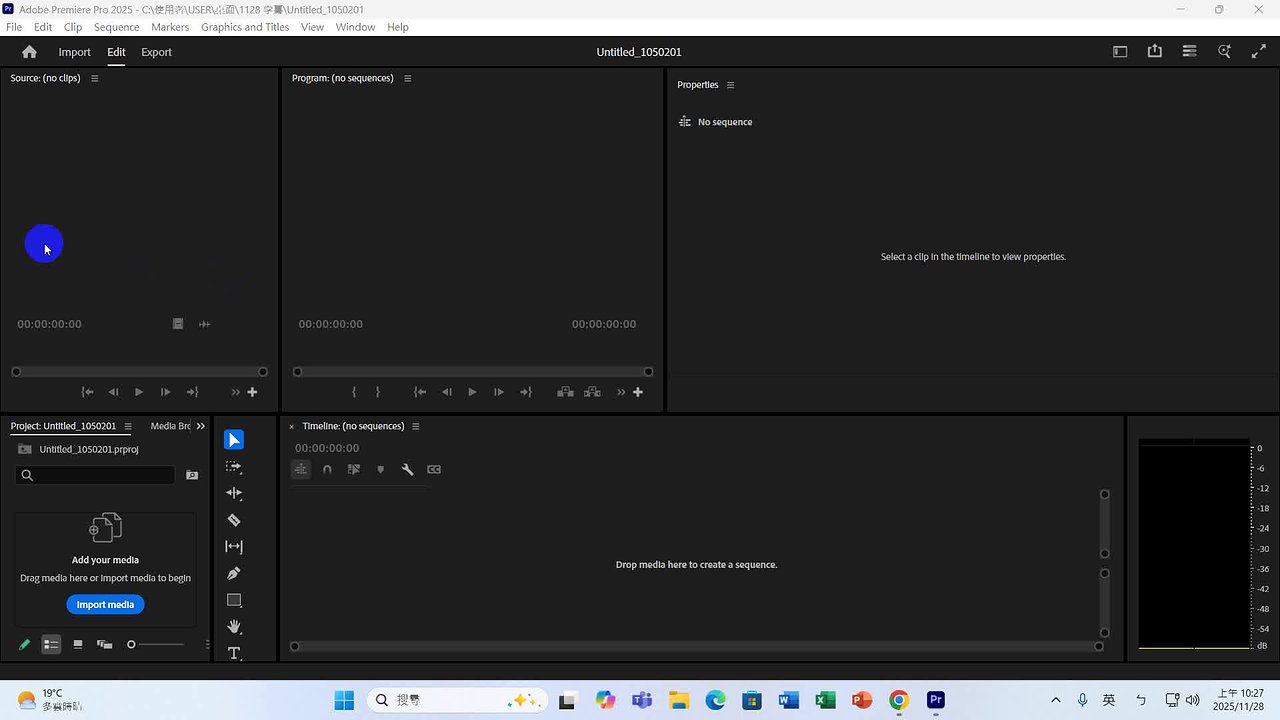1280x720 pixels.
Task: Switch to the Export workspace tab
Action: point(156,52)
